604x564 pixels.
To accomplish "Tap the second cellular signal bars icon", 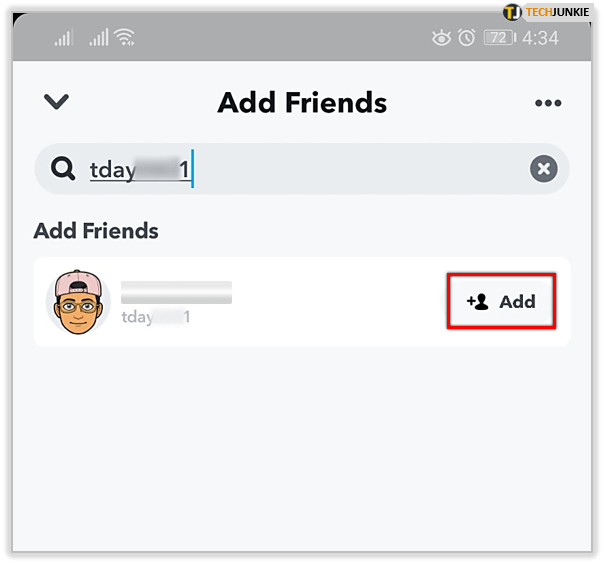I will tap(99, 37).
